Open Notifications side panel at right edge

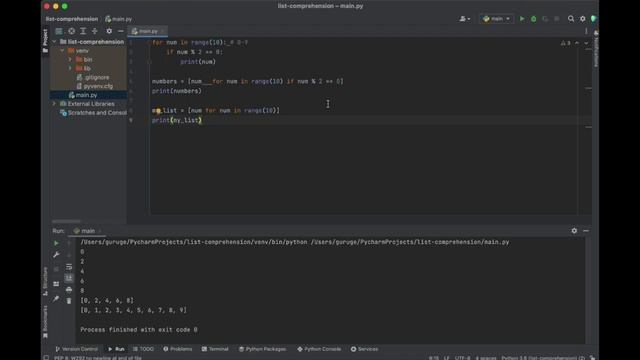click(x=596, y=49)
